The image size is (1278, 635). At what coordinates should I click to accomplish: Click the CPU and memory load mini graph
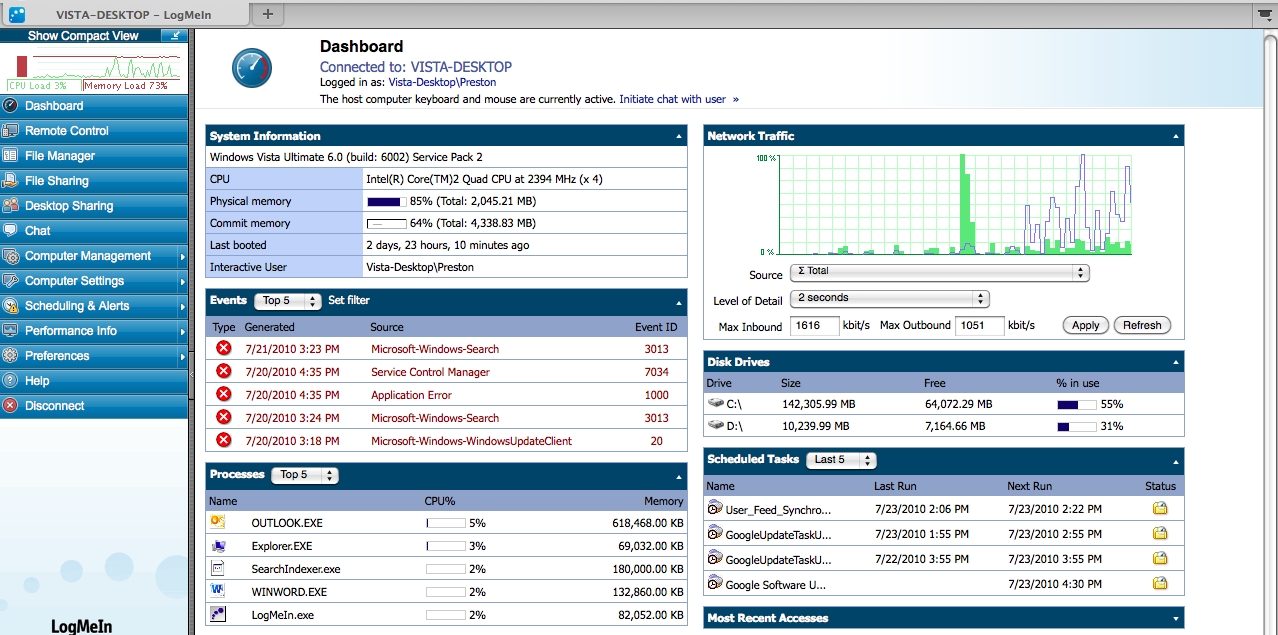tap(94, 68)
